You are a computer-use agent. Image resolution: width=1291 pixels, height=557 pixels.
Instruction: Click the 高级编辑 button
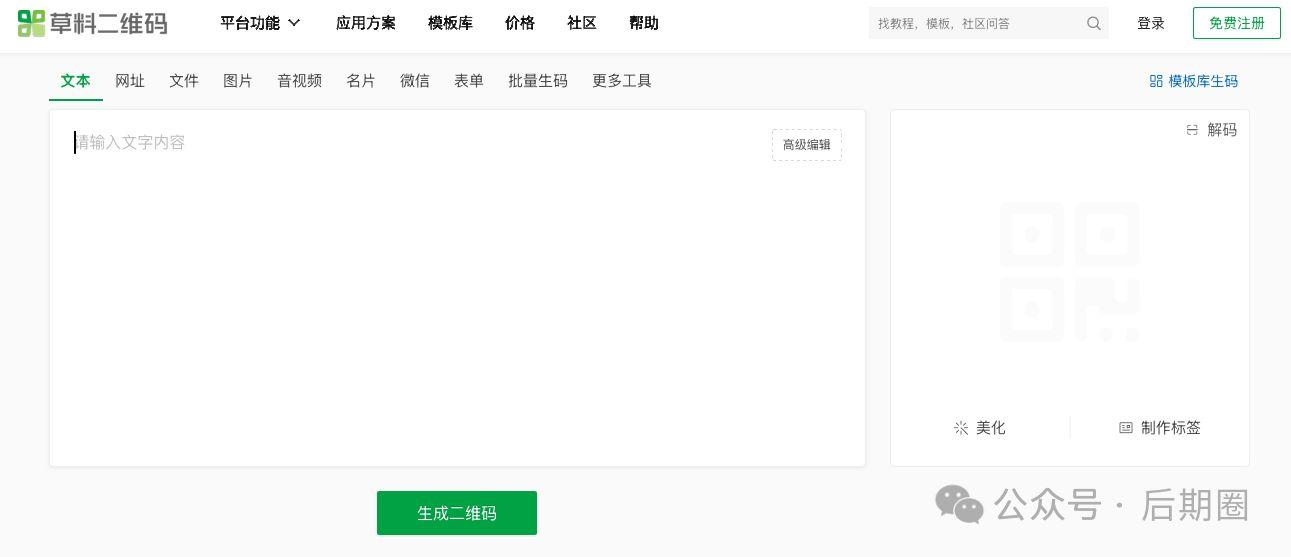pos(807,145)
